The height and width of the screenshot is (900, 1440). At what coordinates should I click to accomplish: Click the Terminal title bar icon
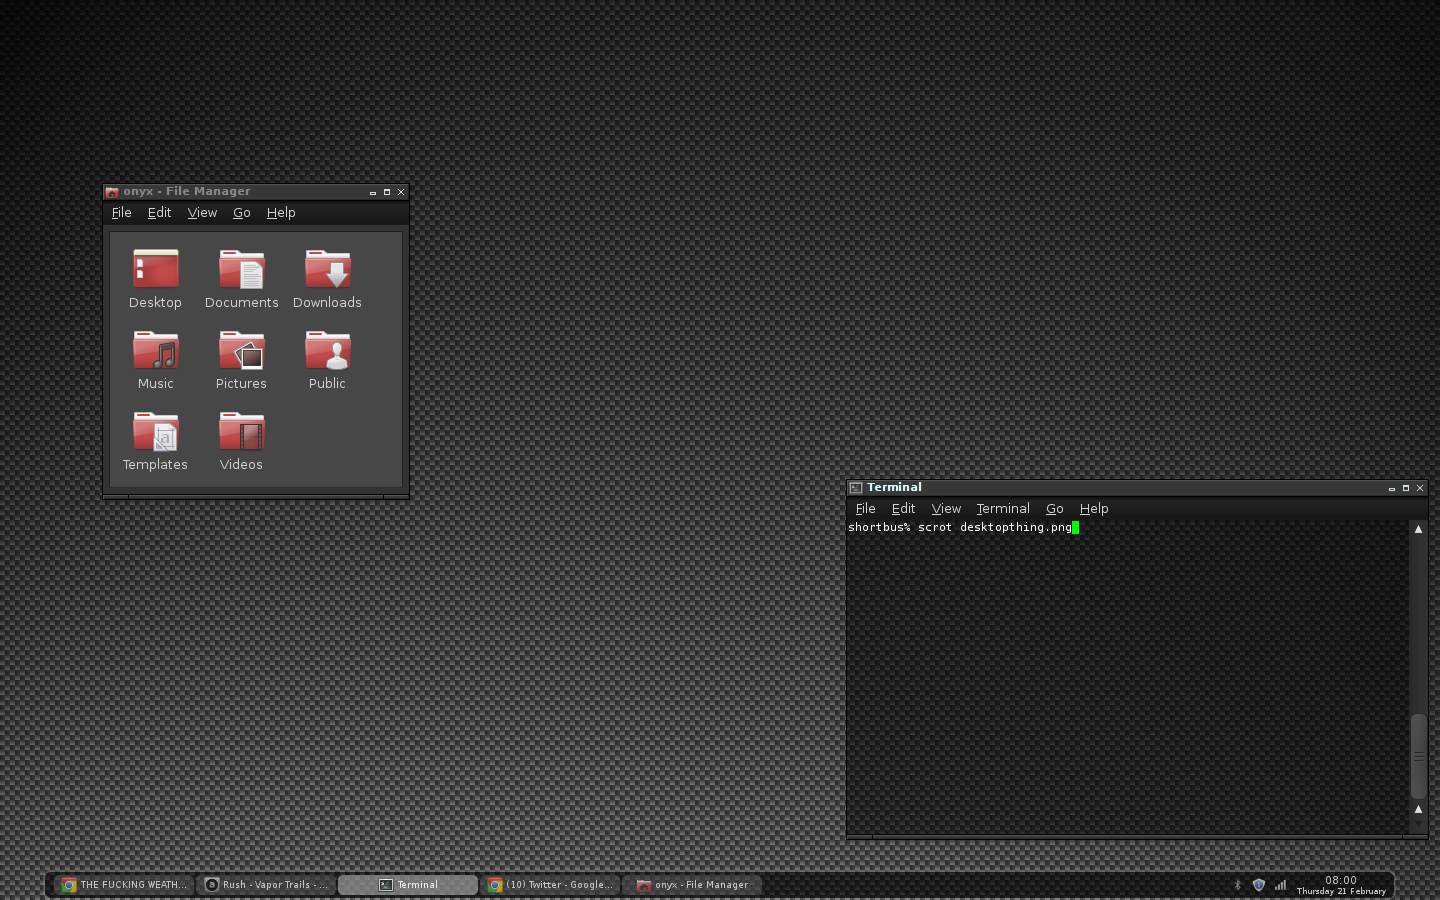click(856, 488)
